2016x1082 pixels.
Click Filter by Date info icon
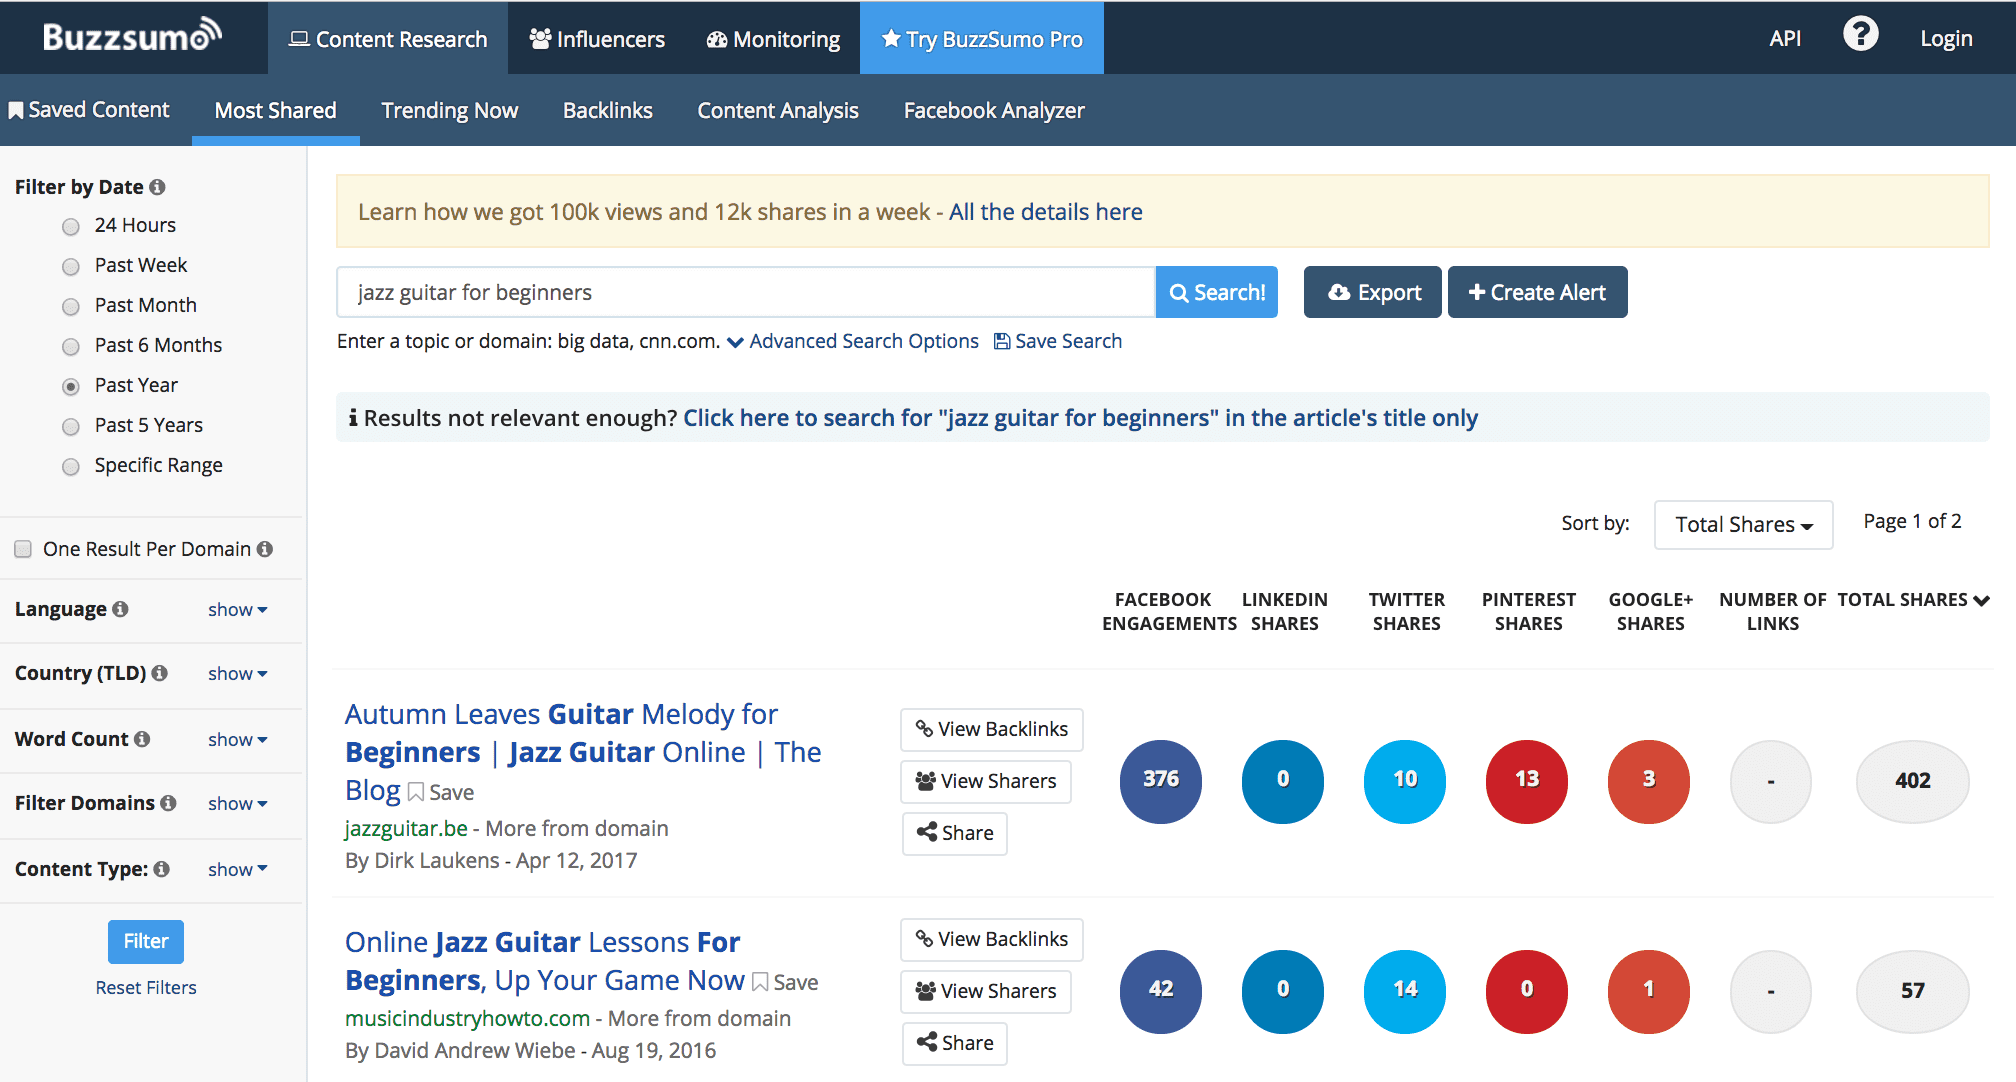click(158, 187)
